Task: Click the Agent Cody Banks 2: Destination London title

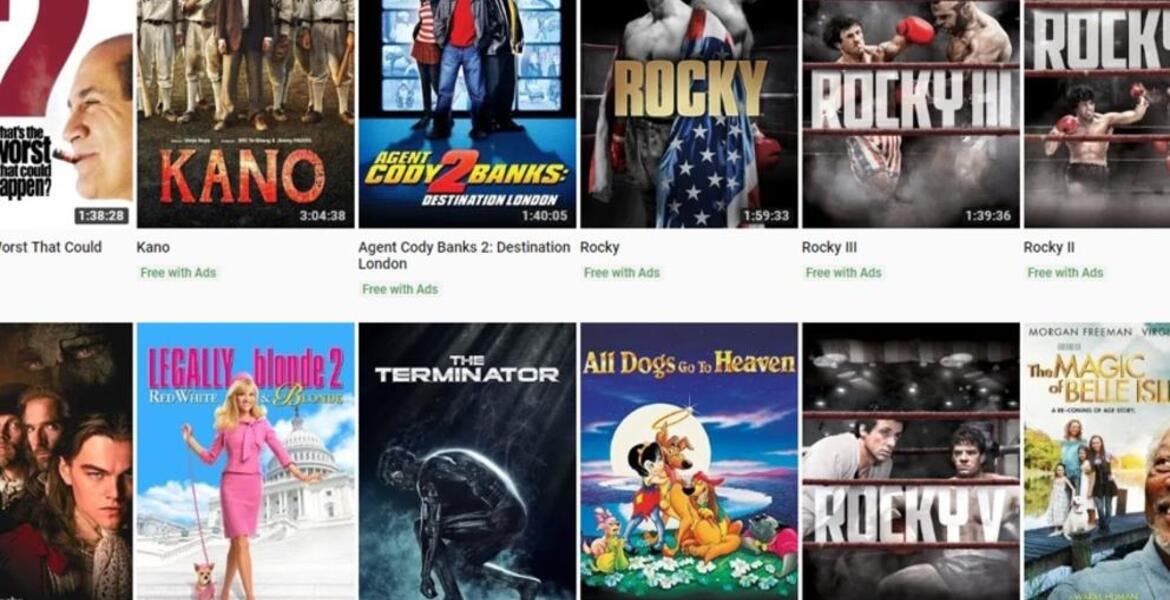Action: coord(463,255)
